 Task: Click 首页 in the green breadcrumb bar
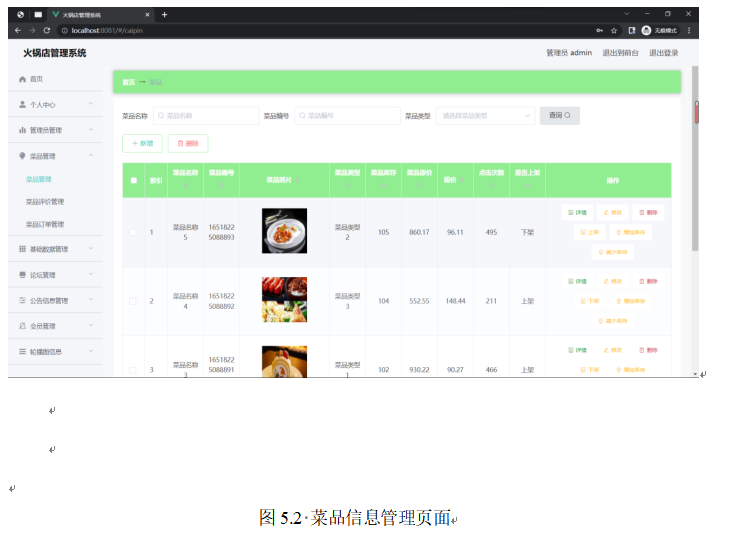point(129,82)
